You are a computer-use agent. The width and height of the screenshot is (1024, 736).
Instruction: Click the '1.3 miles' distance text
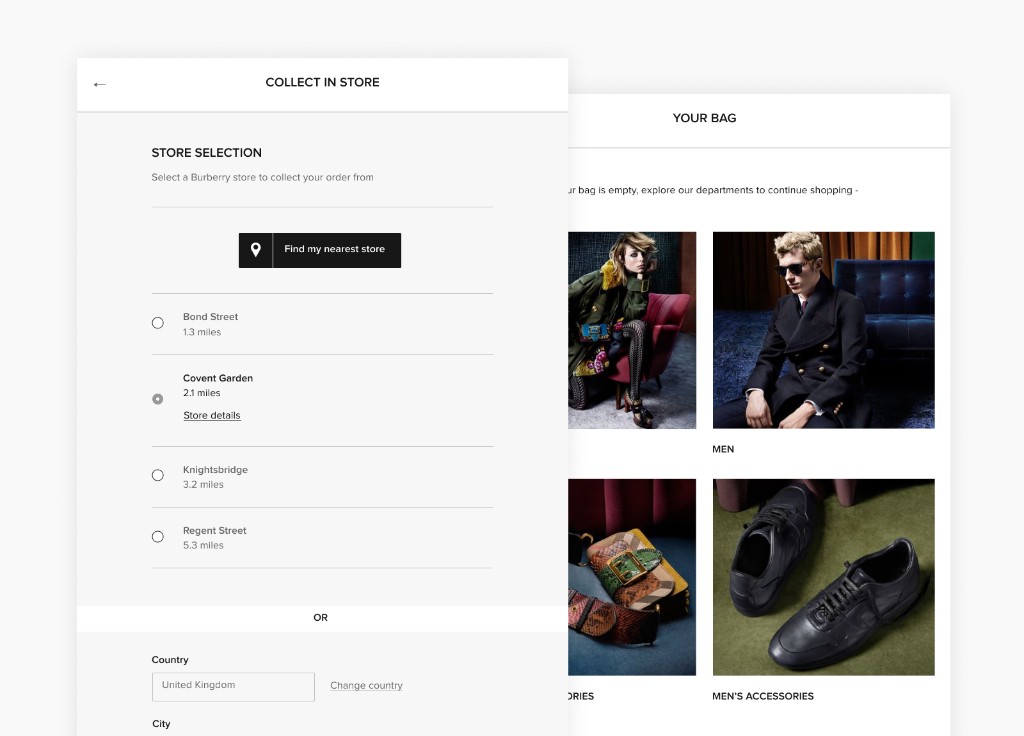coord(202,332)
